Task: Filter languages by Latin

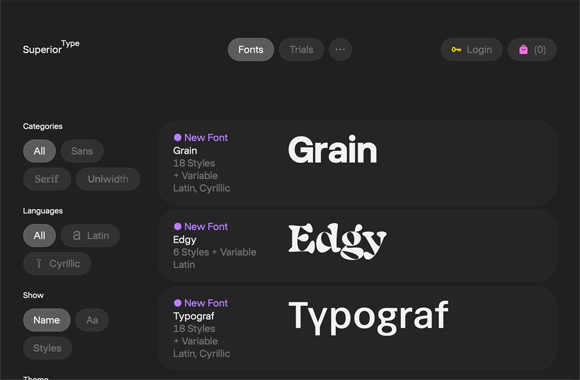Action: 90,235
